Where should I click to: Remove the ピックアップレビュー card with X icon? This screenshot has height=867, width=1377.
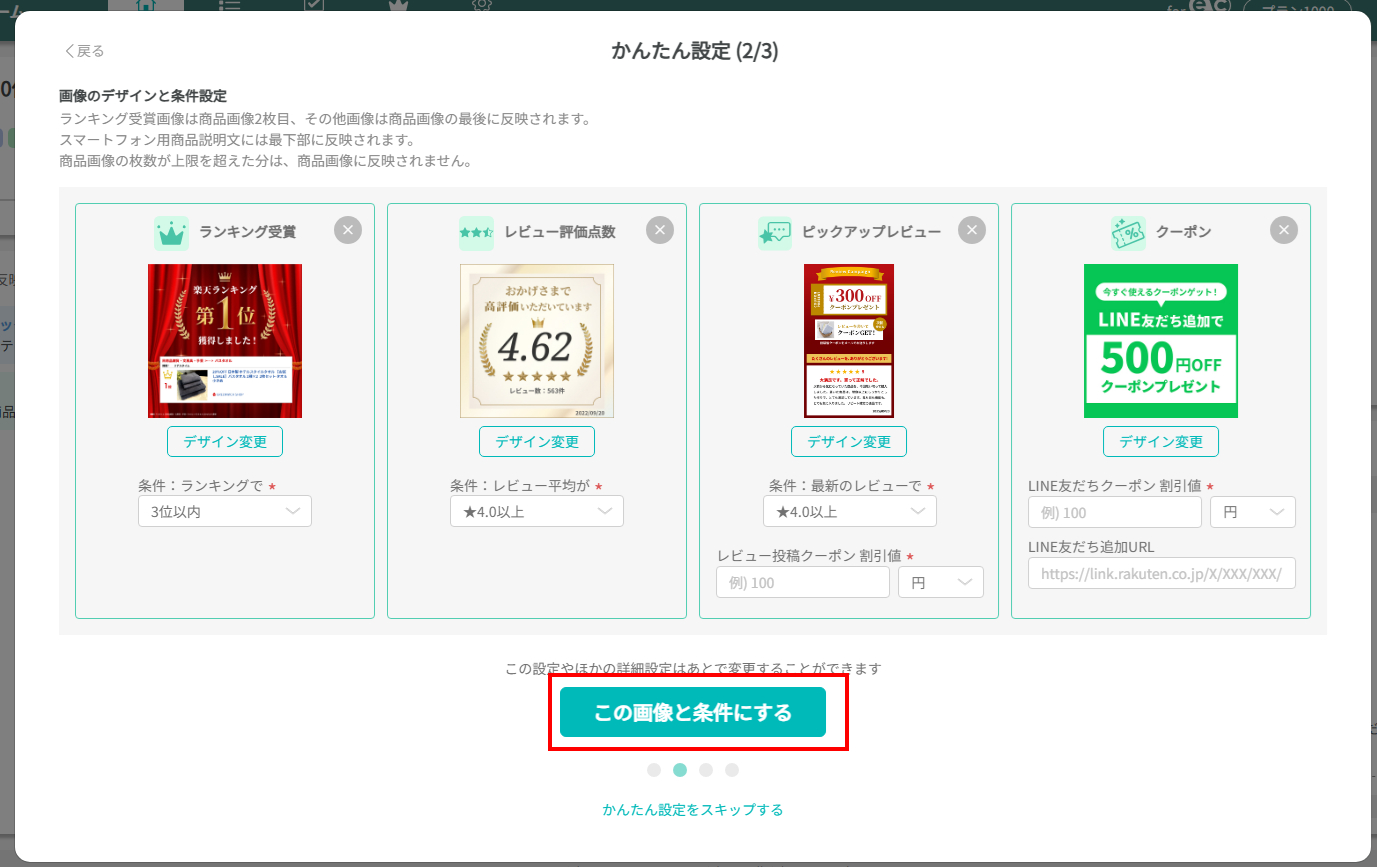coord(971,231)
